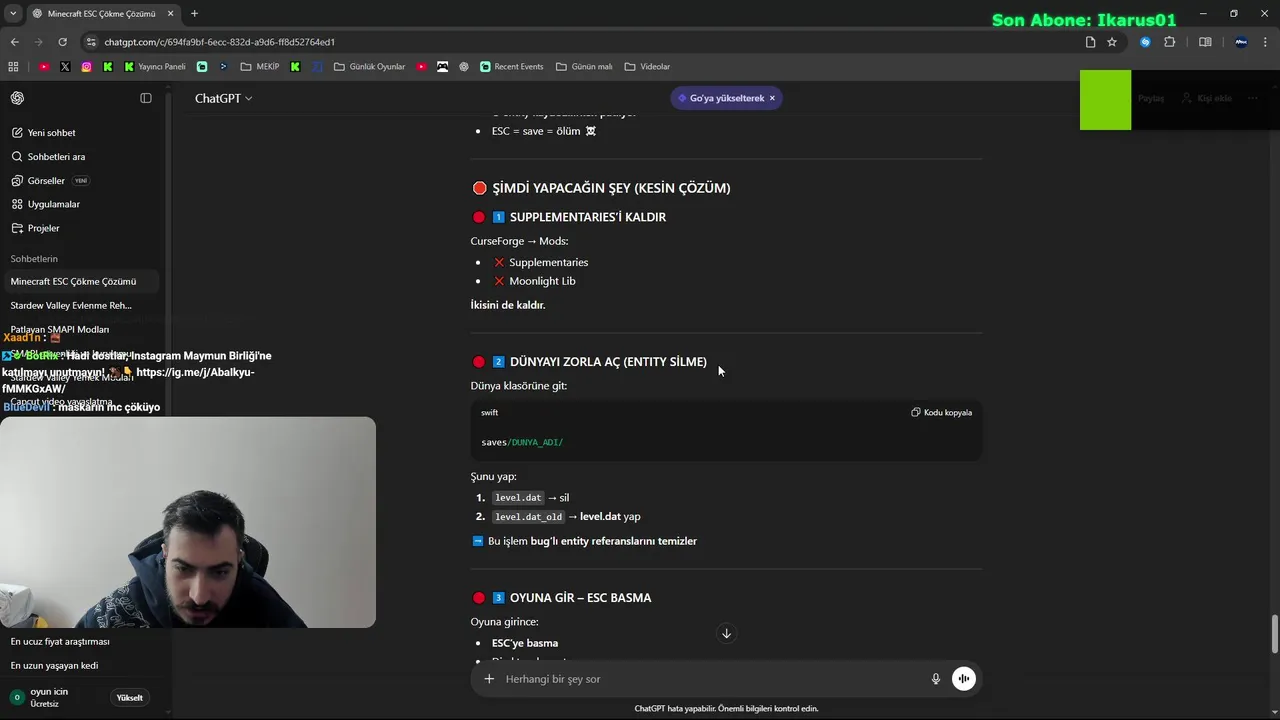Open chat Minecraft ESC Çökme Çözümü

pyautogui.click(x=80, y=282)
